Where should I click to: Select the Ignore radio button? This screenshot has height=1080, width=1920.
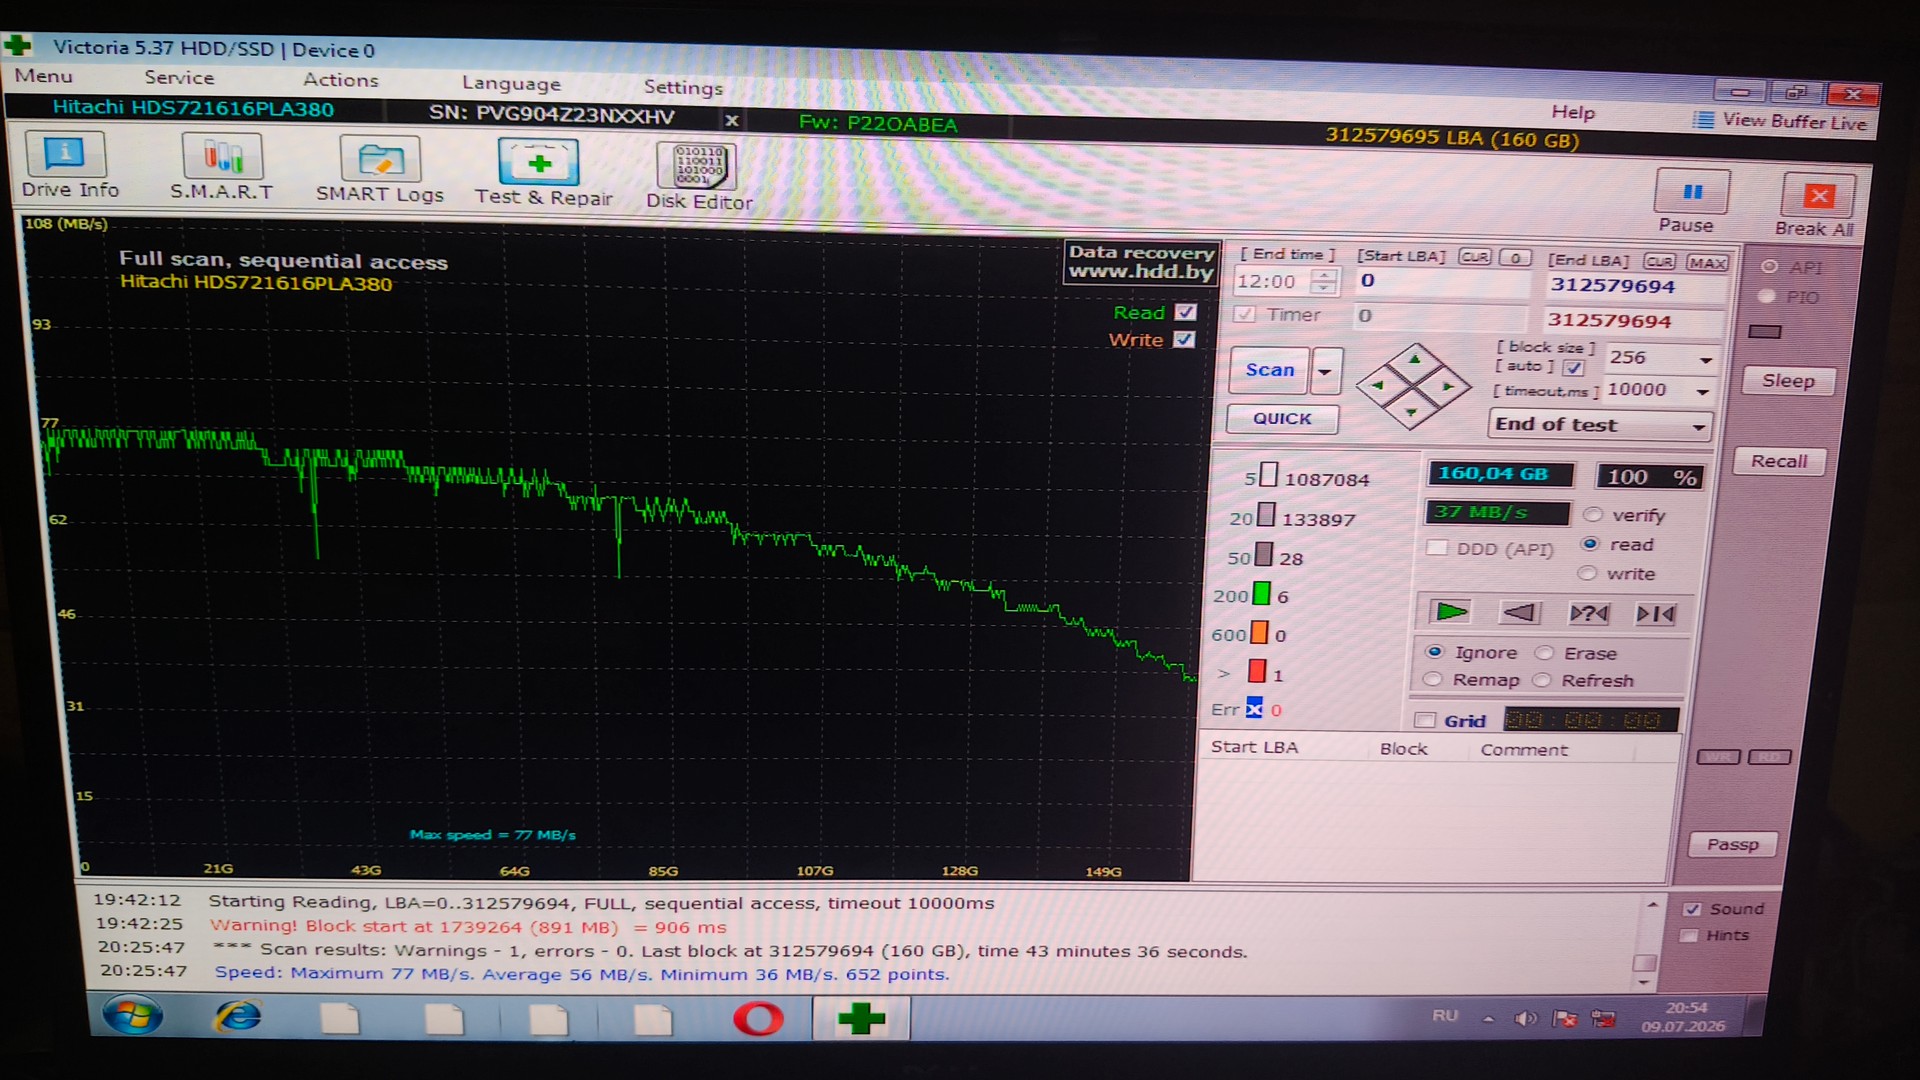point(1435,652)
